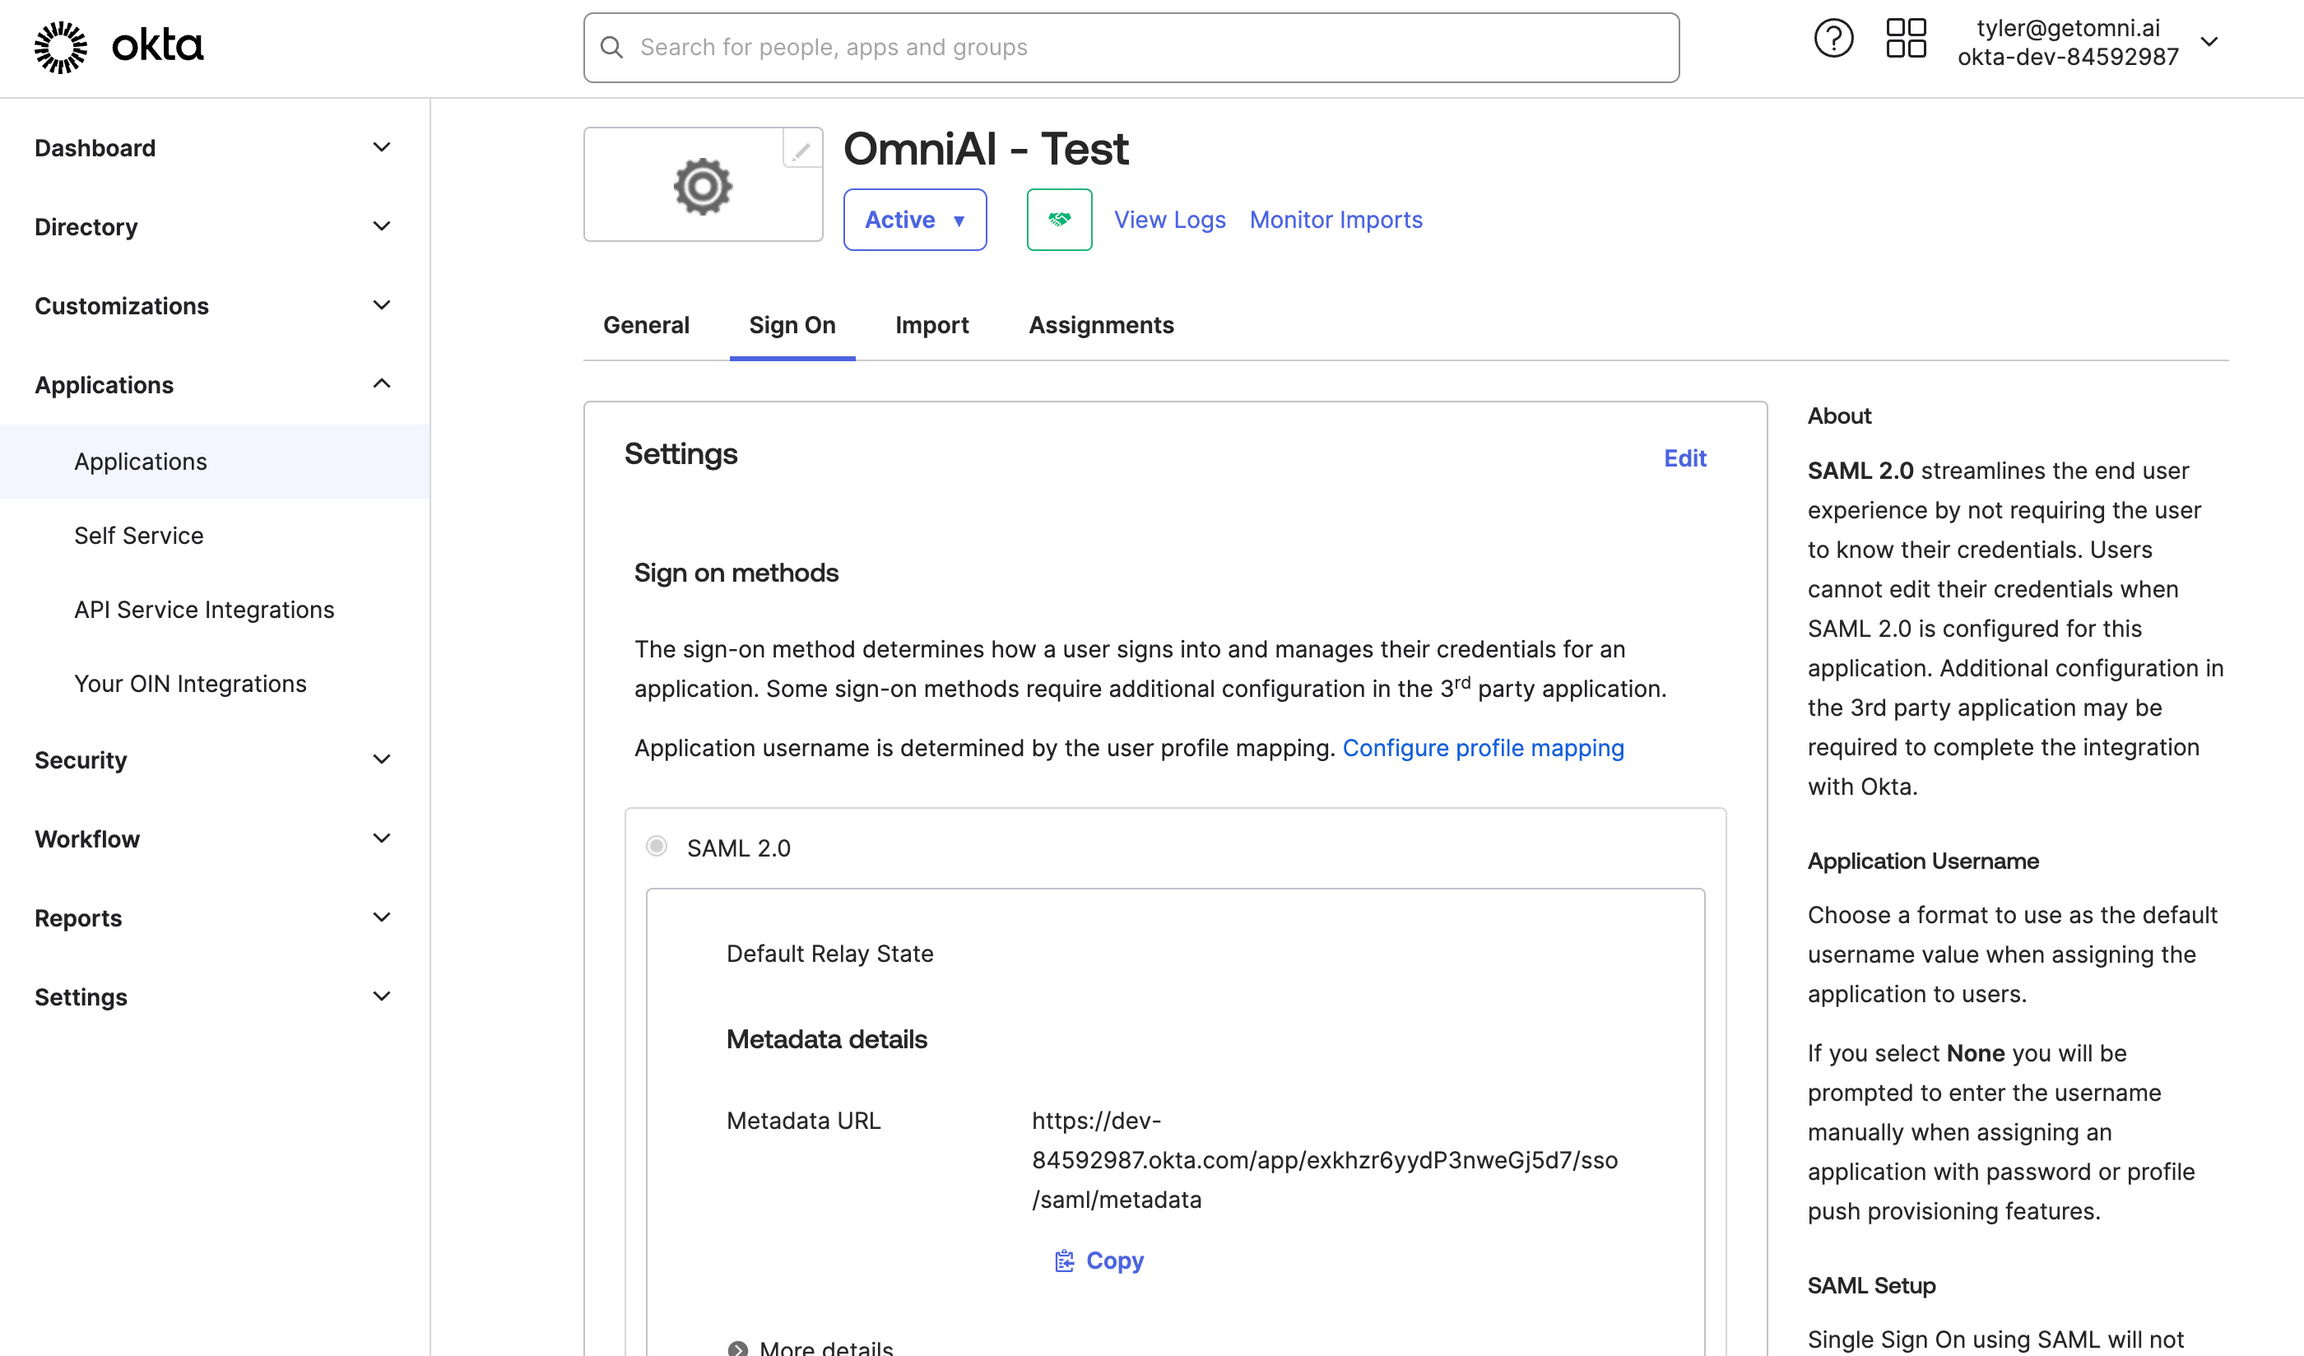Click the clipboard icon beside Copy
The width and height of the screenshot is (2304, 1356).
[x=1063, y=1260]
